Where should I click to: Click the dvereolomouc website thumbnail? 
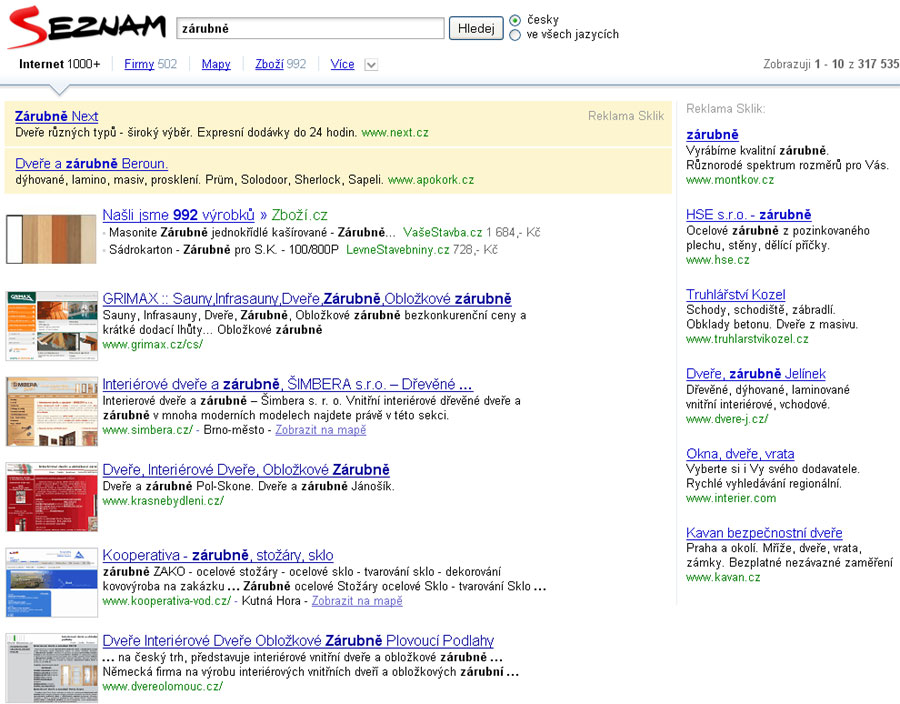(52, 668)
